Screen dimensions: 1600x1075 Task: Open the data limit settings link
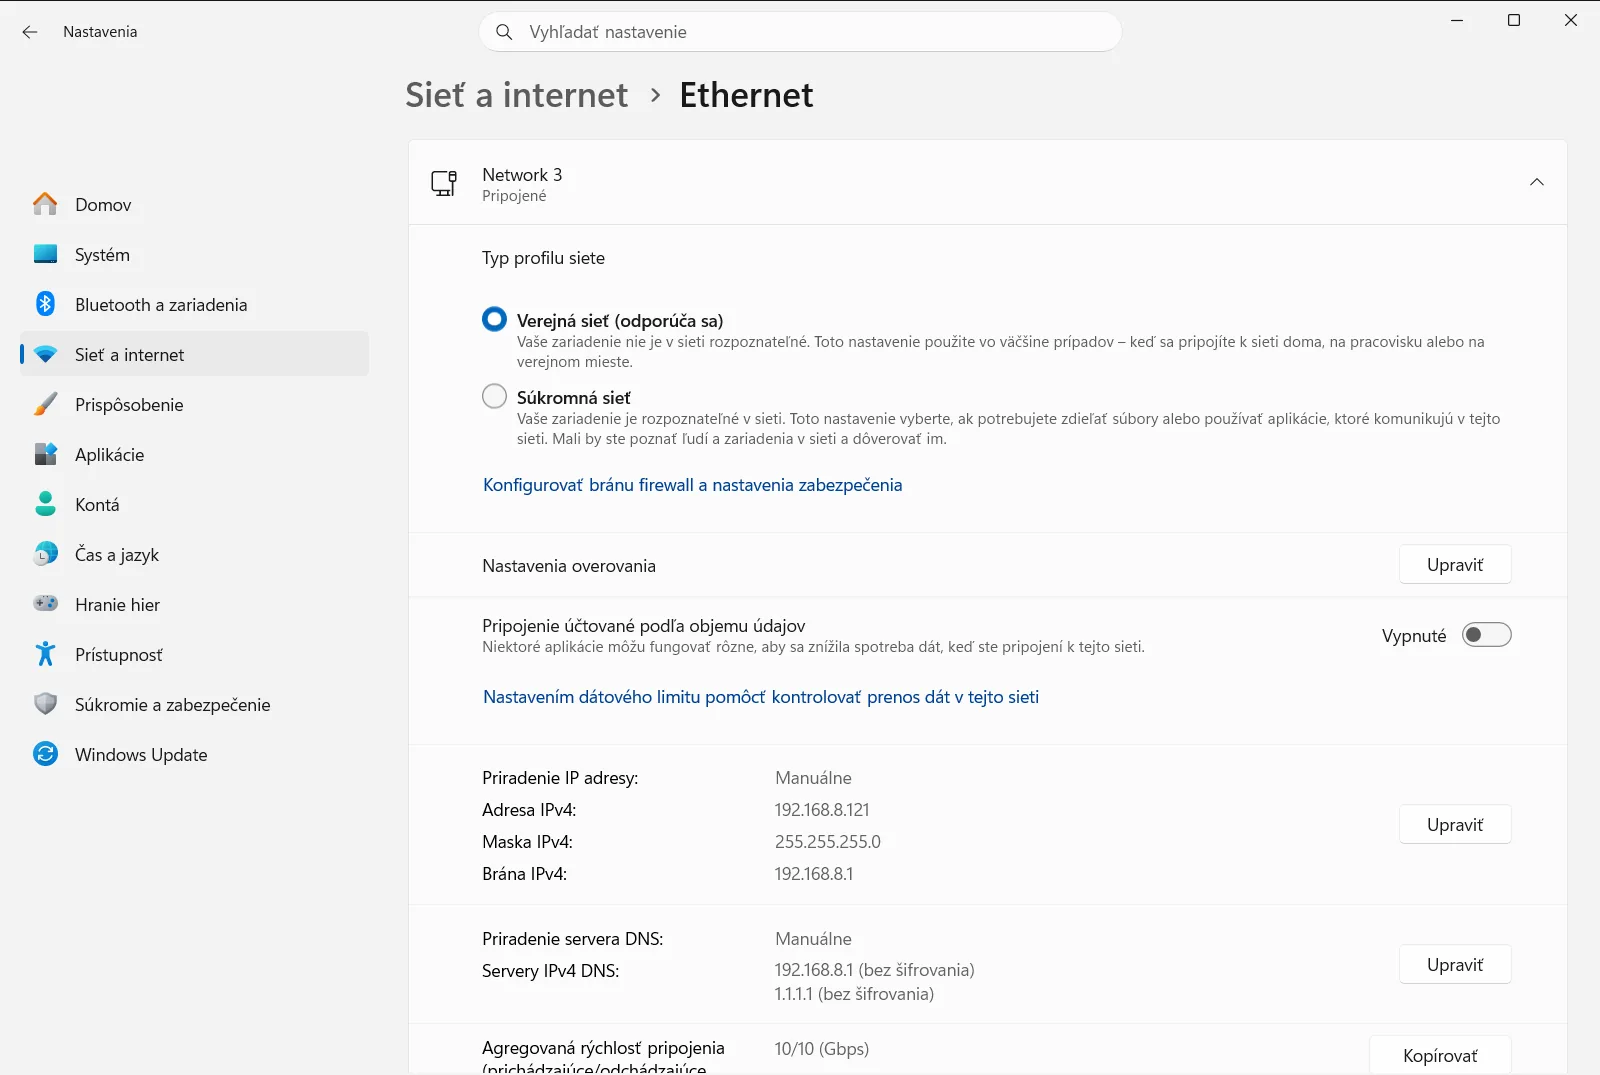[x=761, y=697]
